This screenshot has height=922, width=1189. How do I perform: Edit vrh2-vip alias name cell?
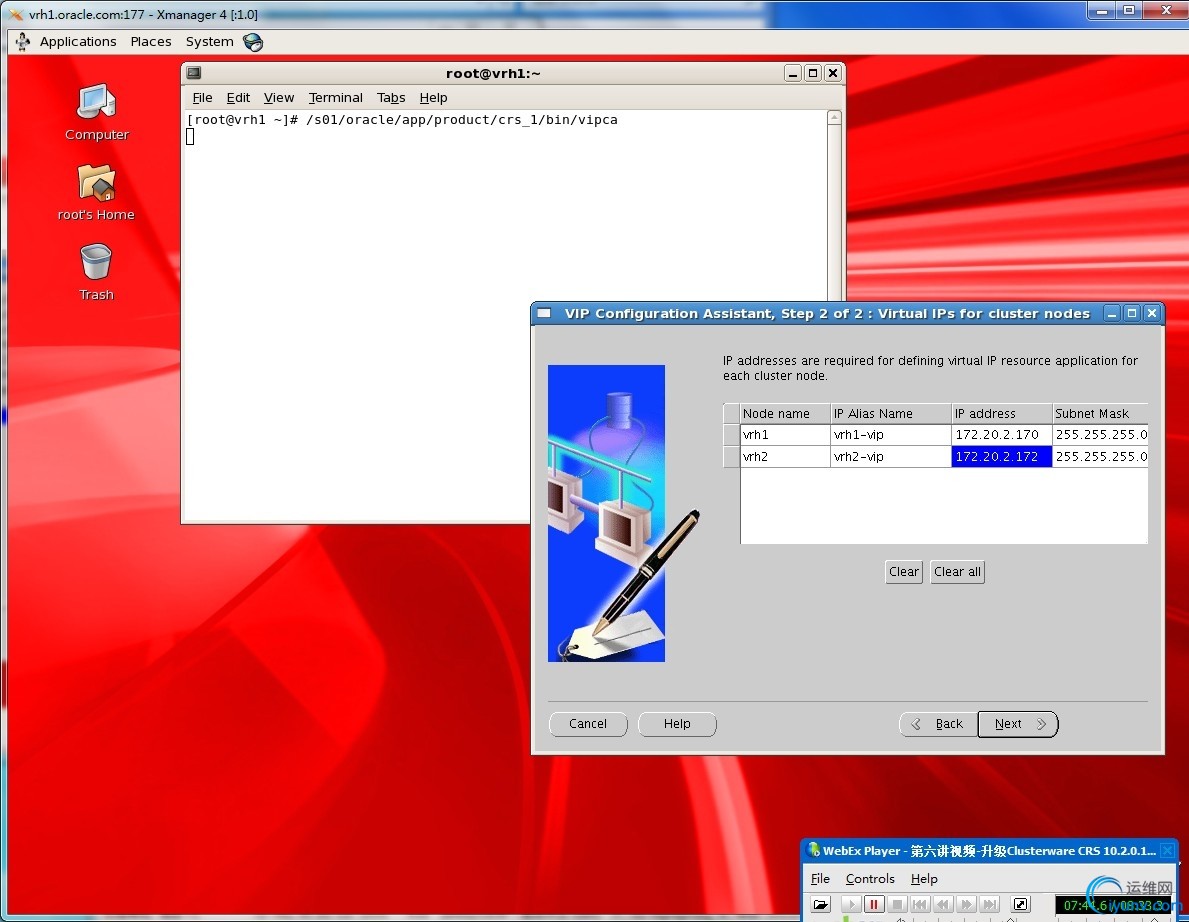click(x=891, y=456)
